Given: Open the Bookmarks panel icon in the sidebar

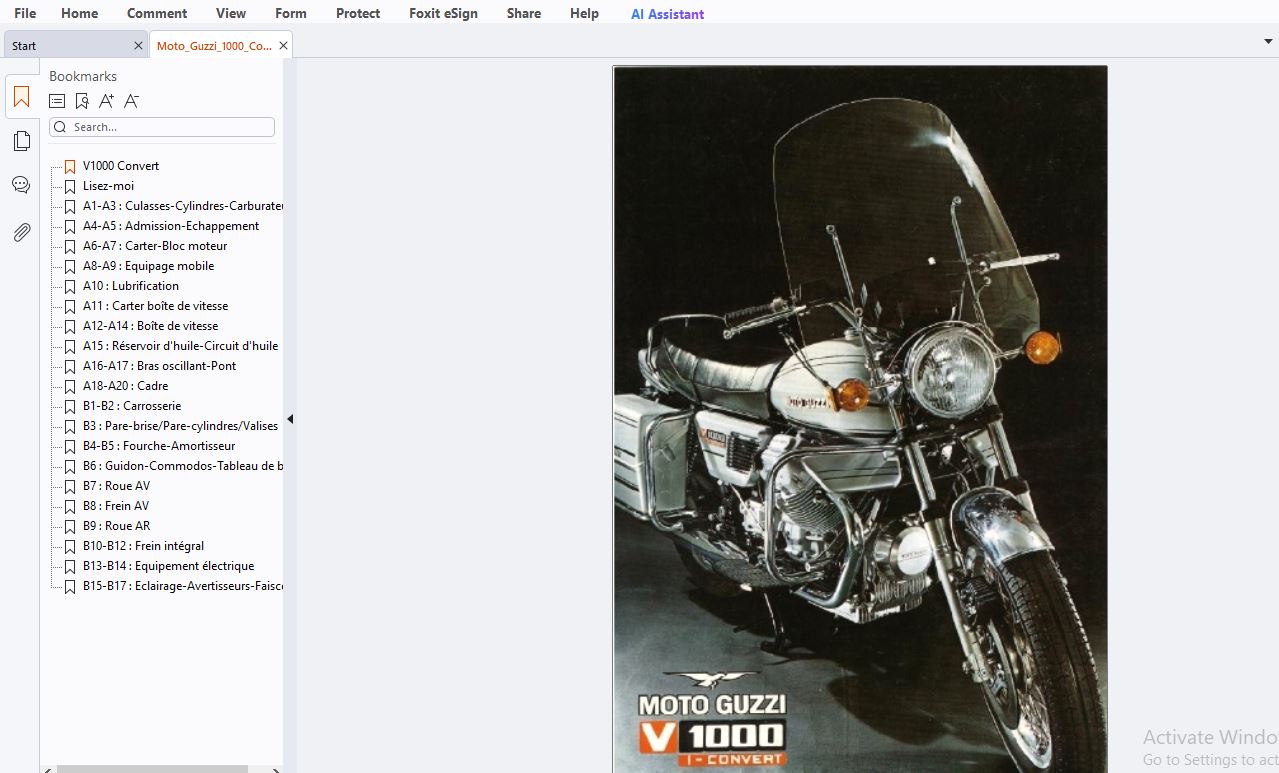Looking at the screenshot, I should coord(21,97).
